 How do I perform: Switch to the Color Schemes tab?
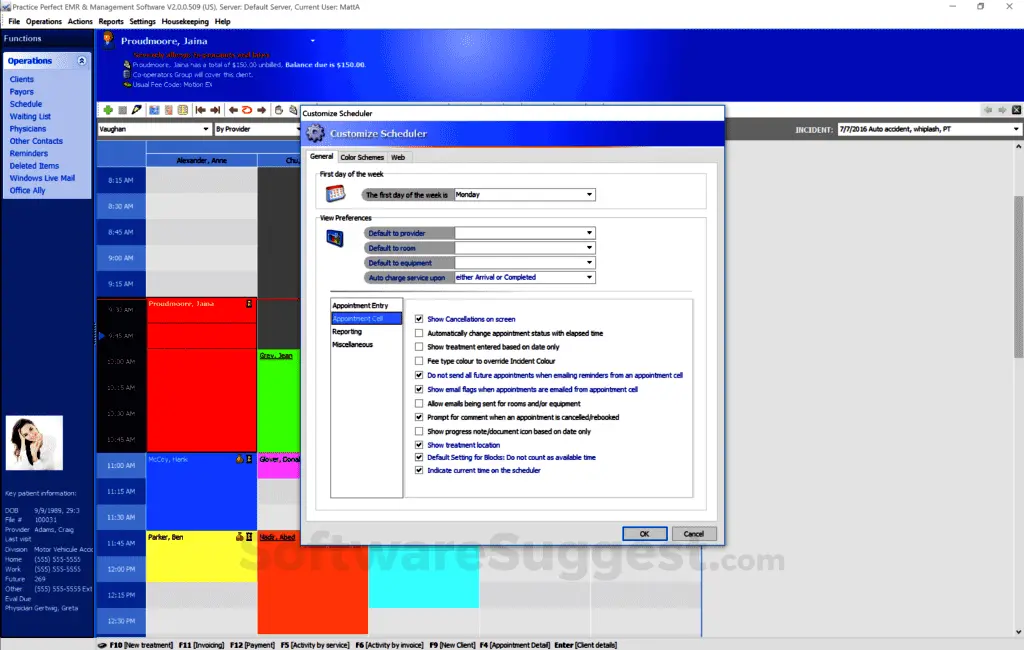362,157
